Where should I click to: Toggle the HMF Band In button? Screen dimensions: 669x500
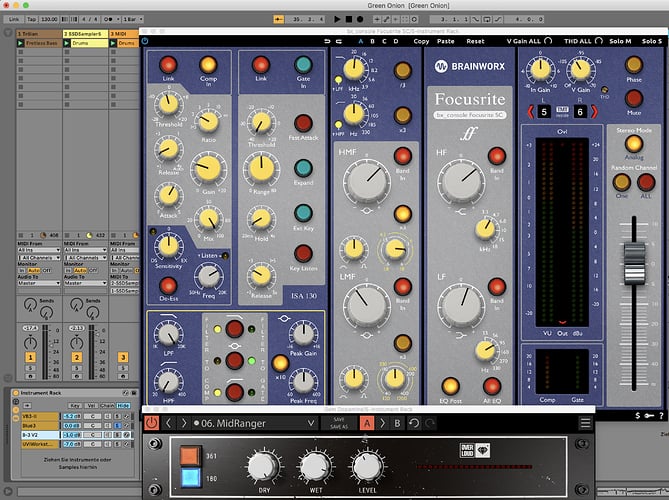pos(402,156)
